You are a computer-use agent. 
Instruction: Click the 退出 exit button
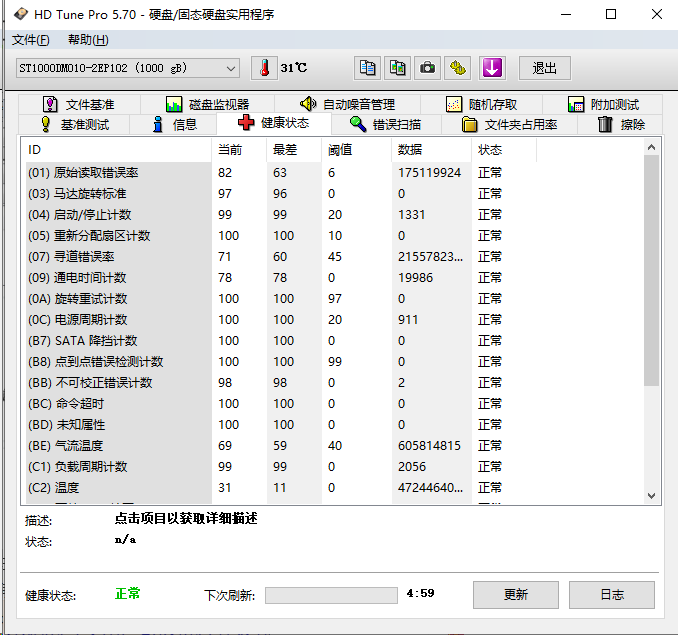[x=545, y=68]
